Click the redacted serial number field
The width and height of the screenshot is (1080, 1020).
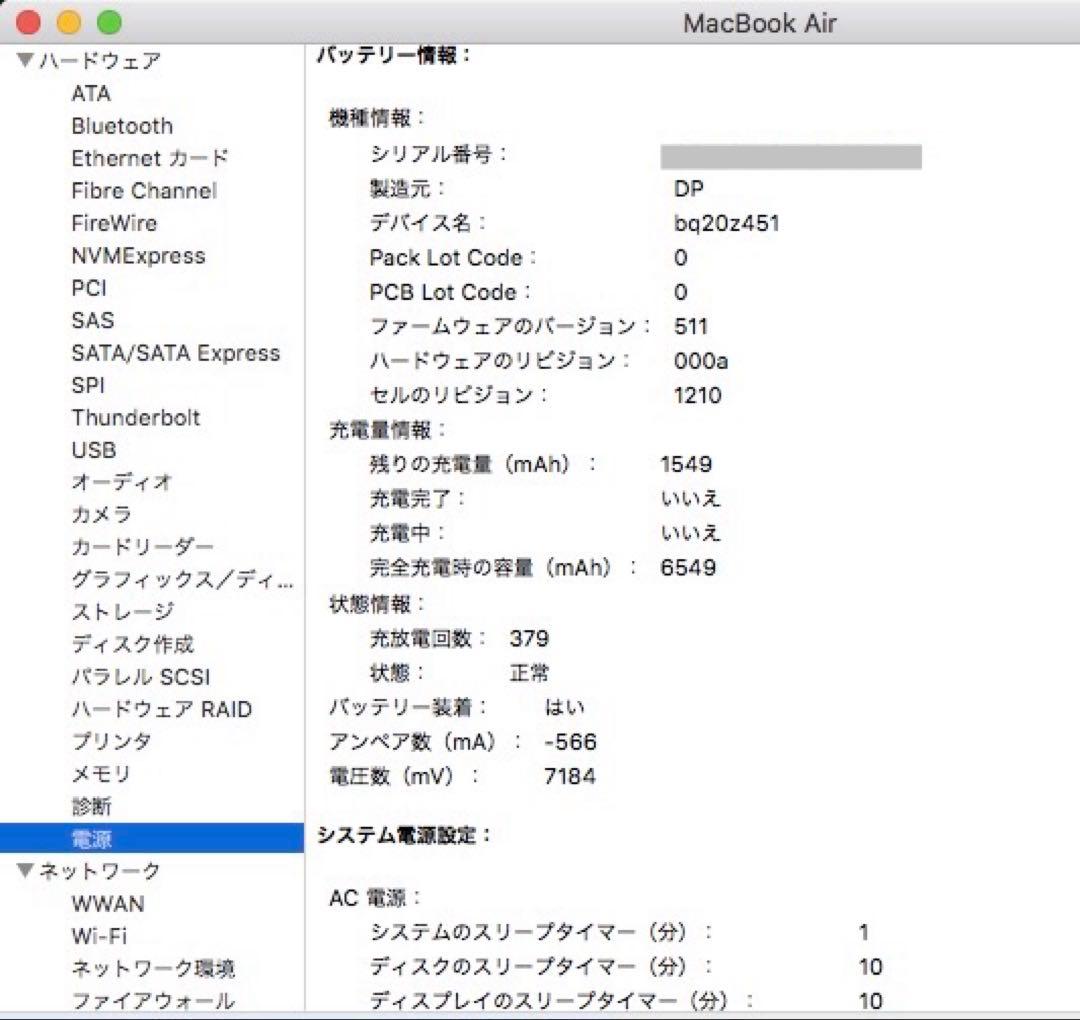pos(791,156)
